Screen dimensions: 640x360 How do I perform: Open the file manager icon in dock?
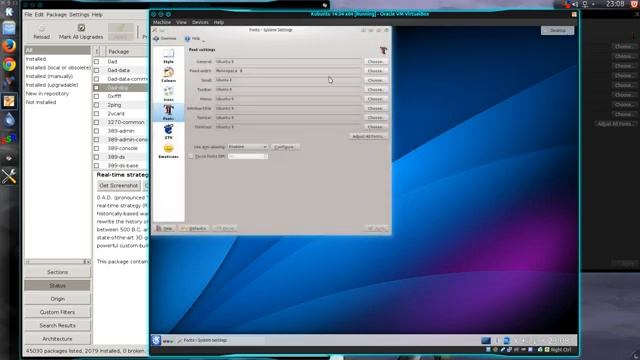click(x=9, y=28)
